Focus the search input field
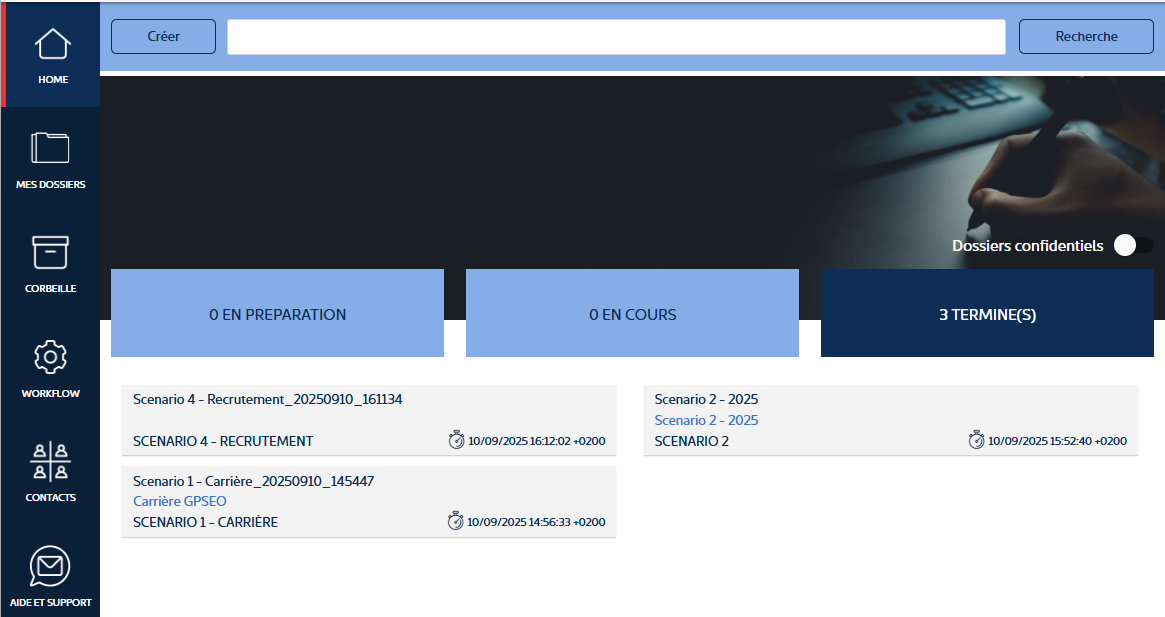1165x617 pixels. (x=616, y=37)
